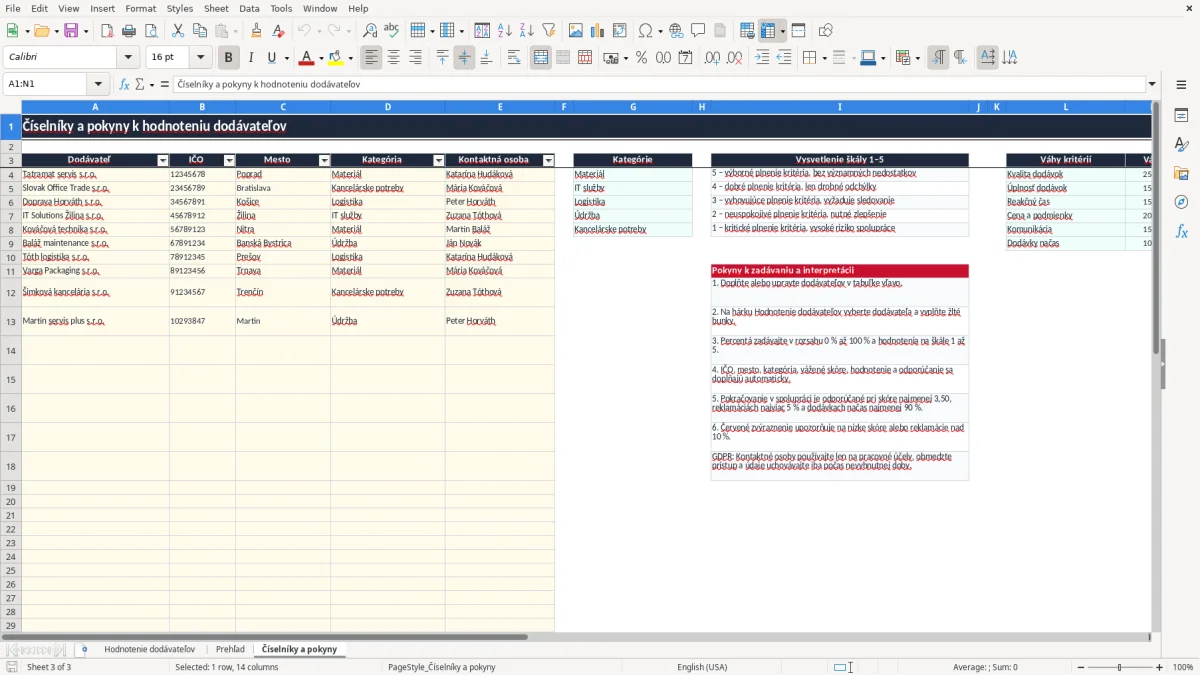Open the Kontaktná osoba filter dropdown
1200x675 pixels.
click(x=548, y=160)
